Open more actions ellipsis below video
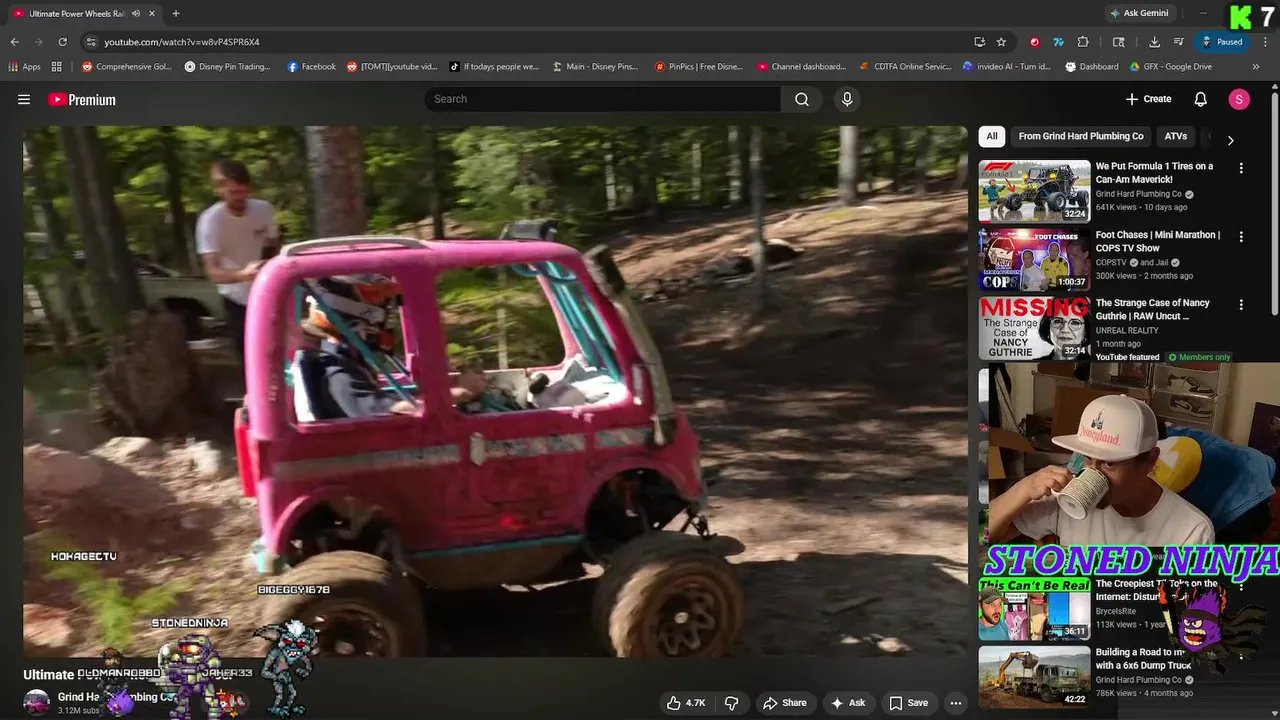This screenshot has height=720, width=1280. [x=956, y=703]
